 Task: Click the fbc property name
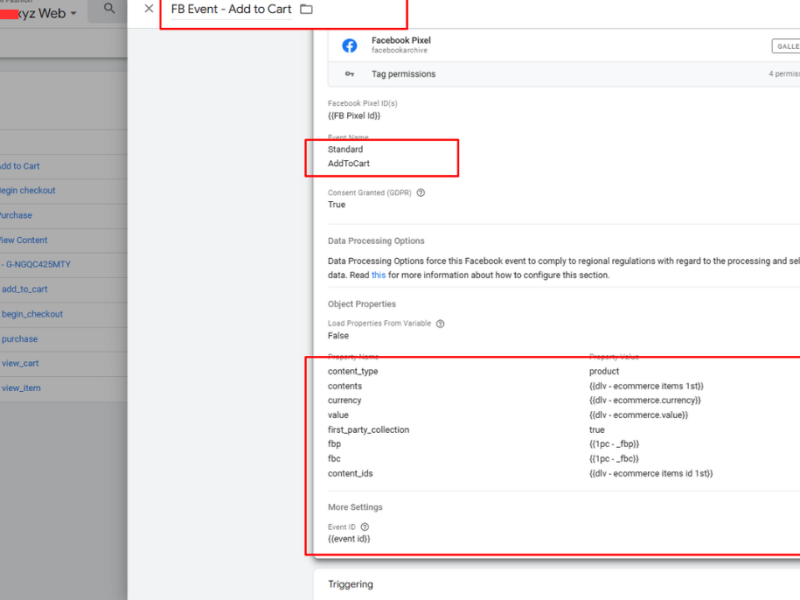click(334, 459)
